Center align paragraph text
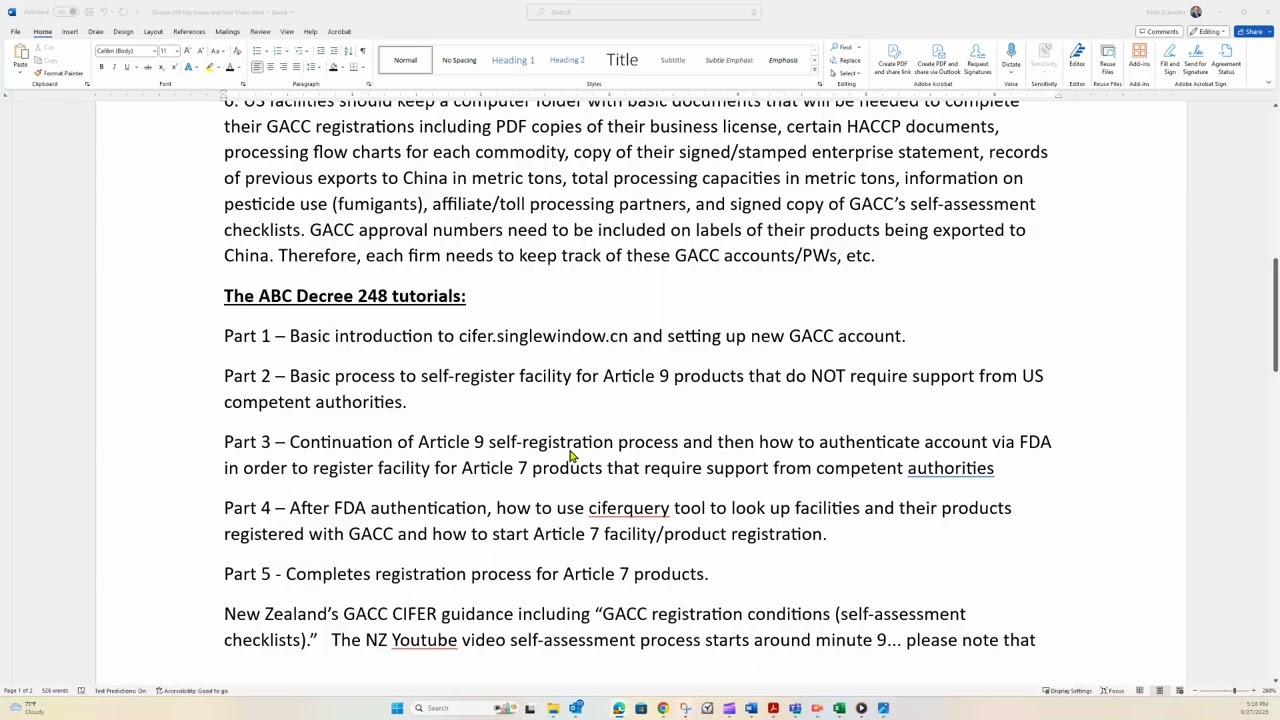This screenshot has width=1280, height=720. tap(270, 67)
